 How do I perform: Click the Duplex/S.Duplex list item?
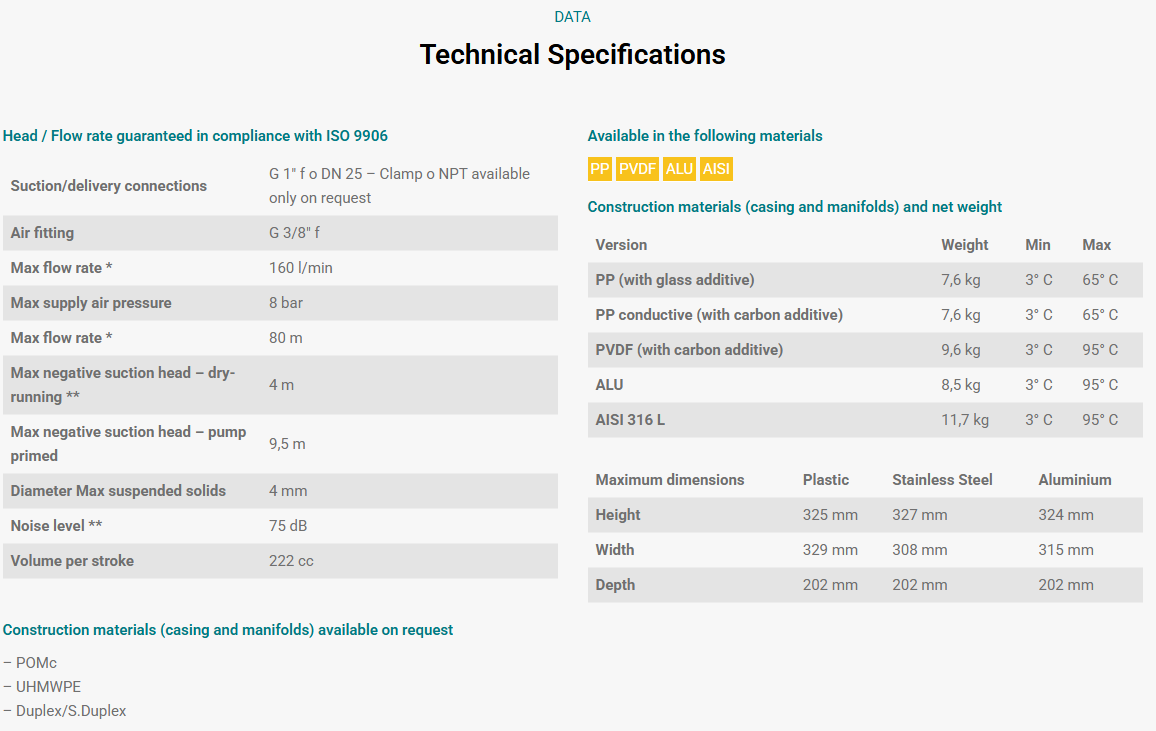coord(65,711)
